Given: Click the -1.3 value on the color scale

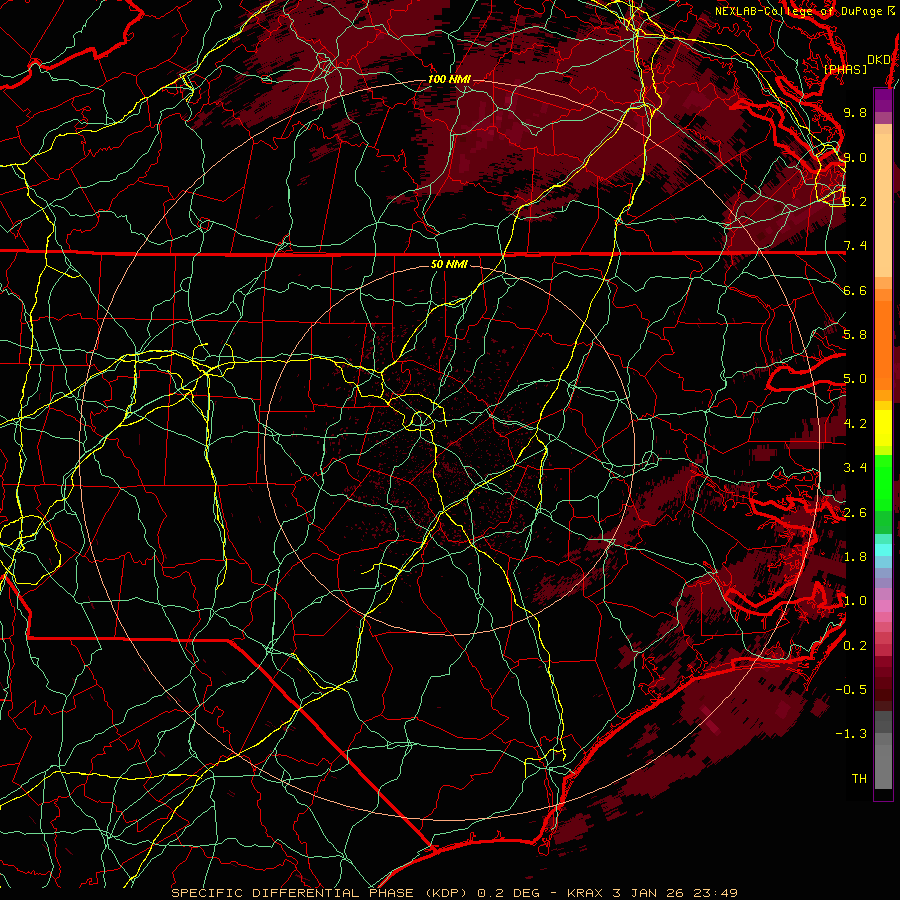Looking at the screenshot, I should click(851, 734).
